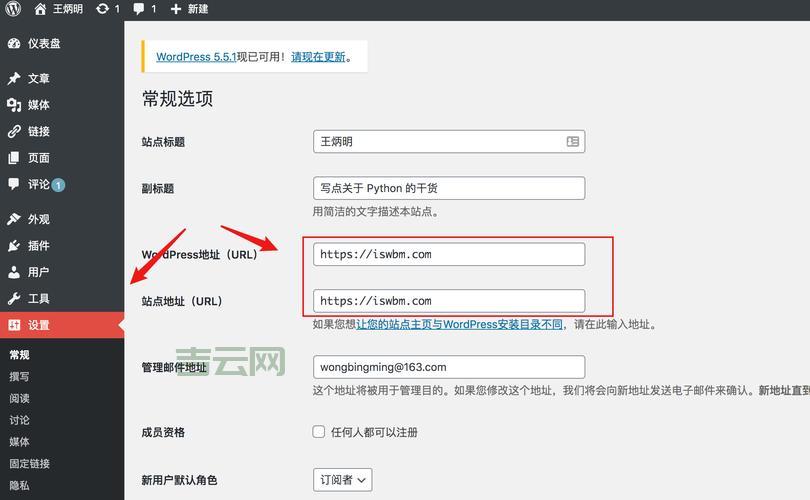Screen dimensions: 810x500
Task: Open the 仪表盘 dashboard menu
Action: 62,43
